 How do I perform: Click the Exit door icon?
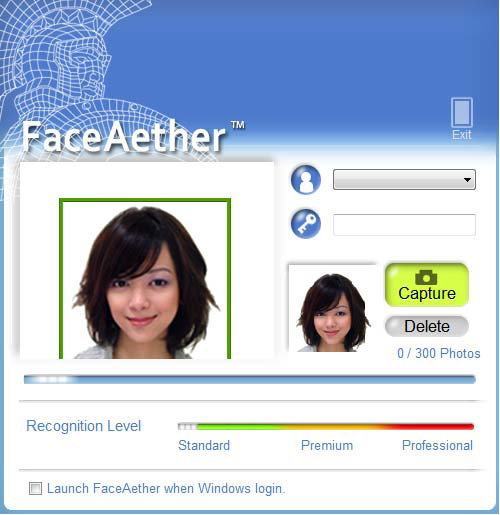pyautogui.click(x=462, y=112)
